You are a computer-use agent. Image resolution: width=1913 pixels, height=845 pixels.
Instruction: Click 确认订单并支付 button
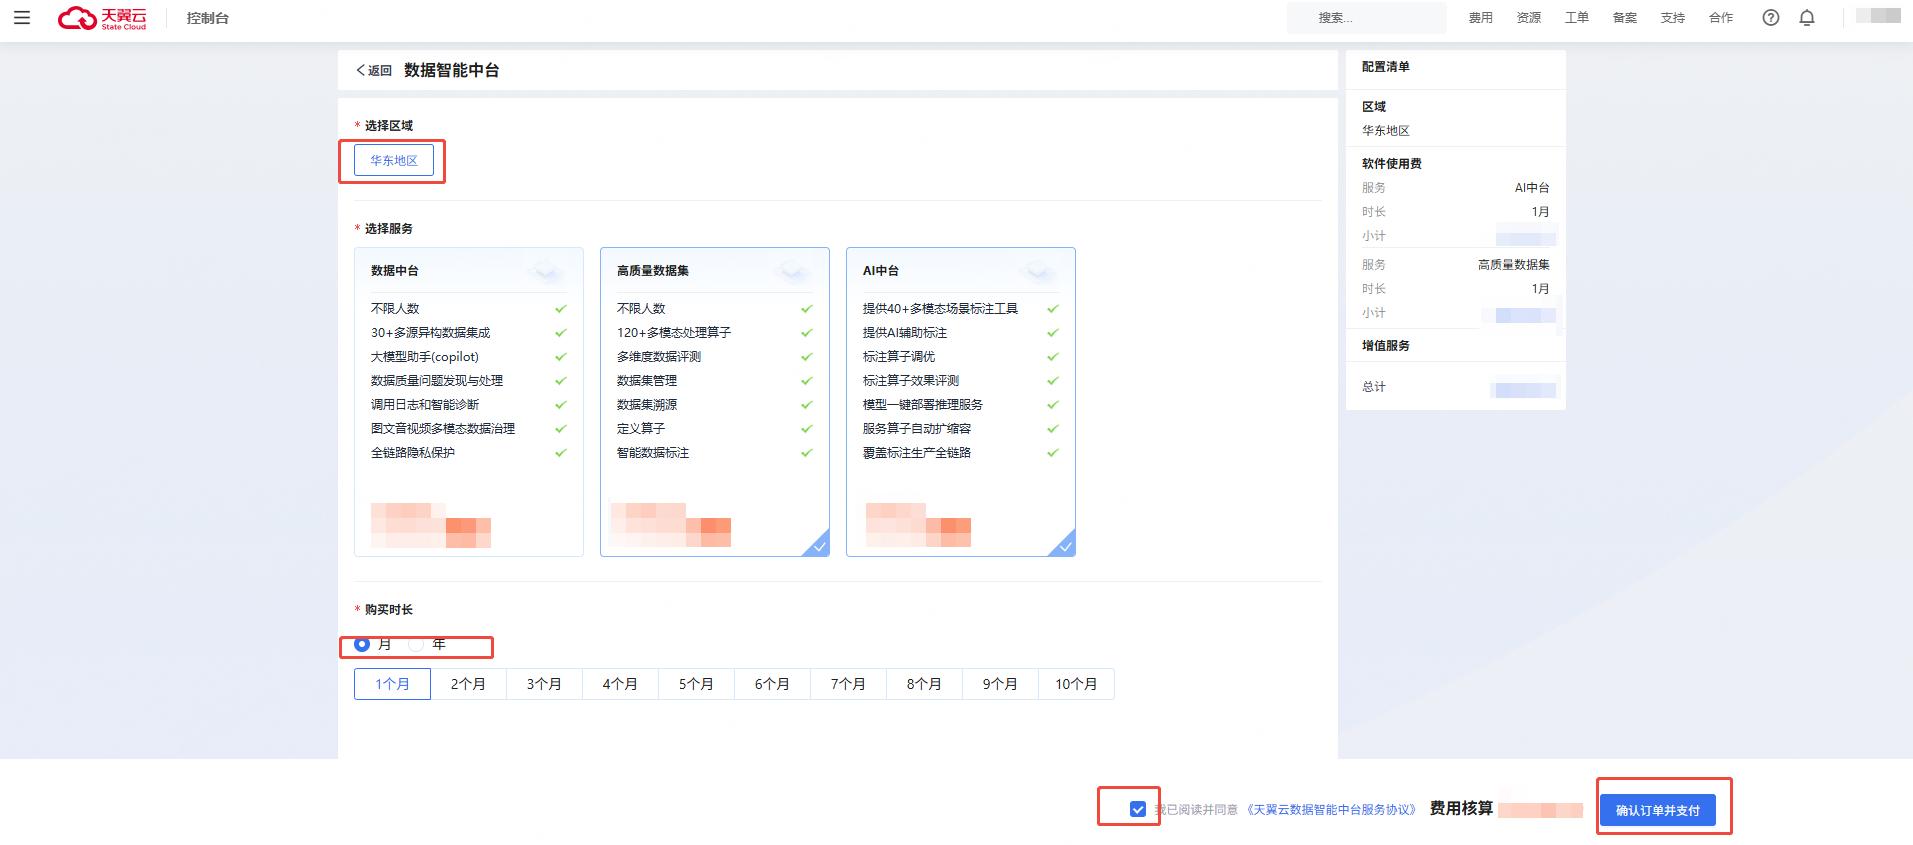(x=1657, y=810)
